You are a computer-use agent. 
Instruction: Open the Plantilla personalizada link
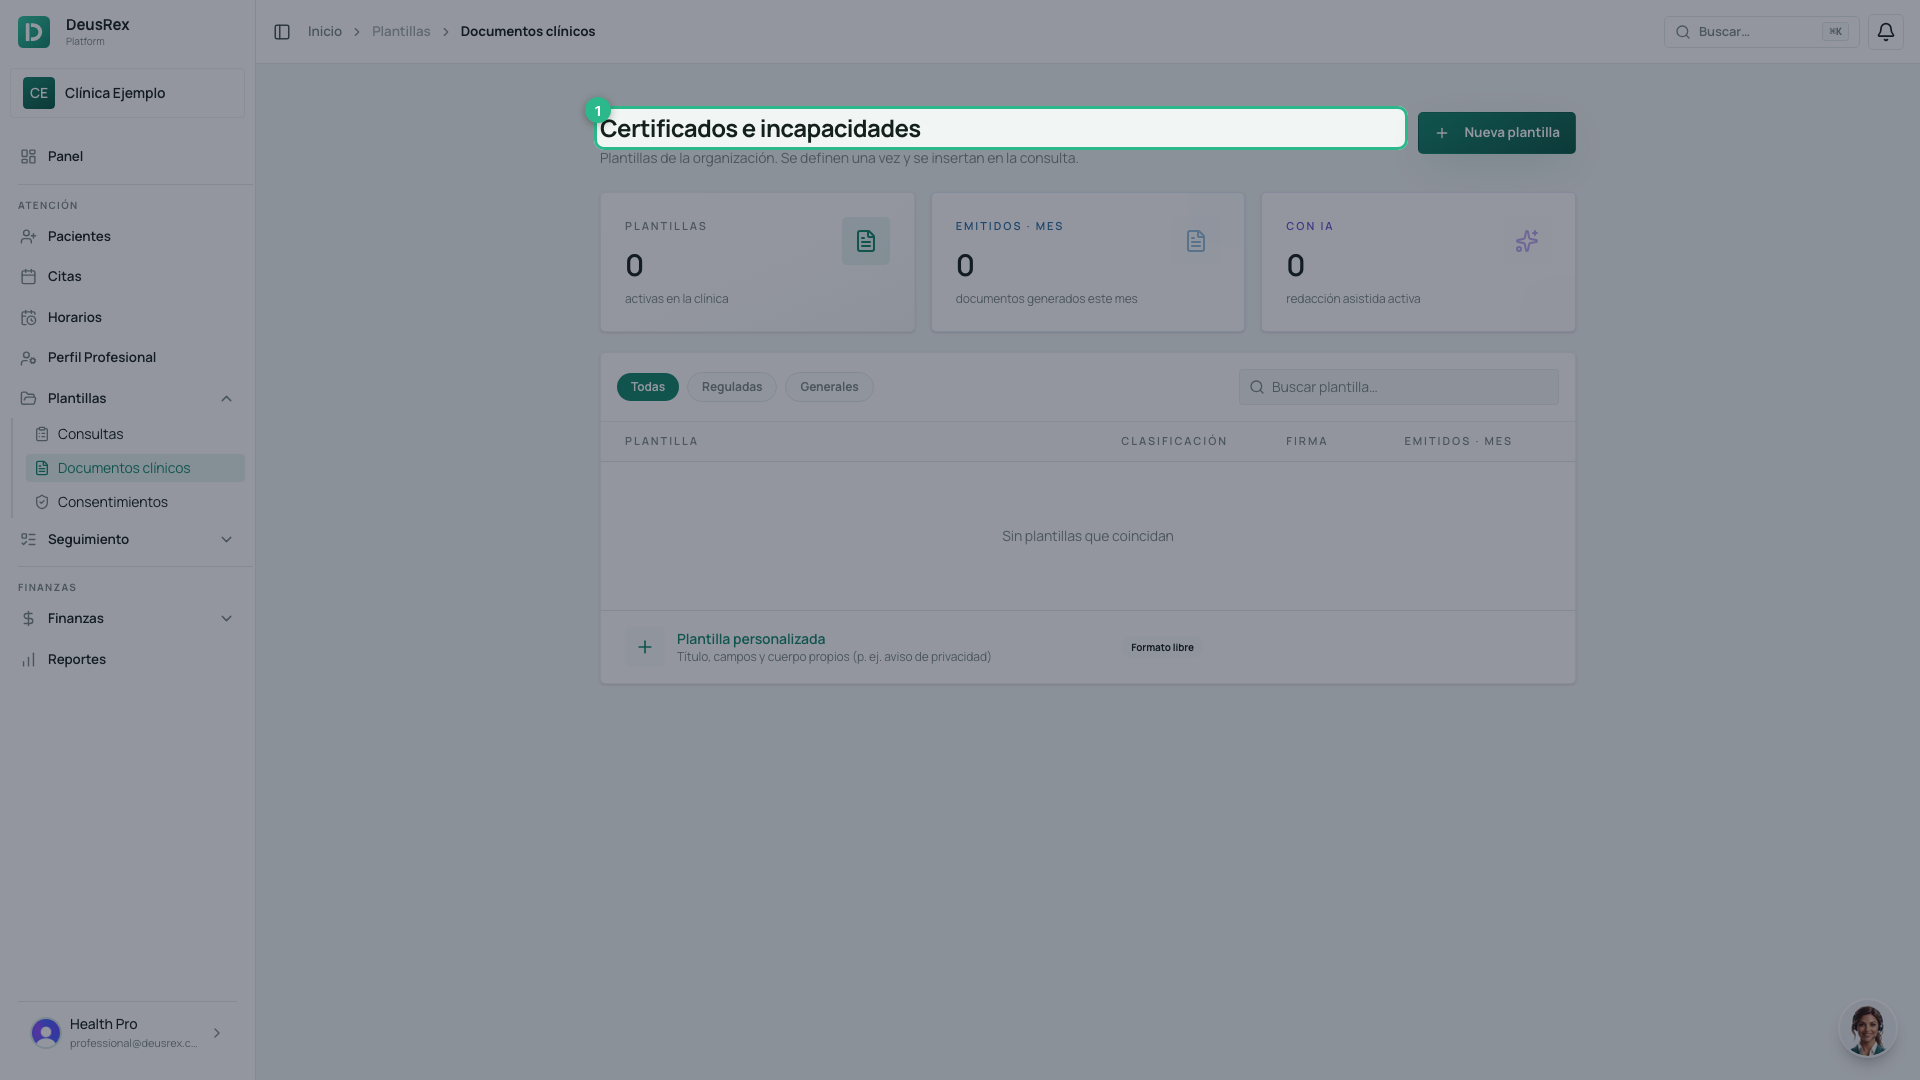pyautogui.click(x=751, y=639)
